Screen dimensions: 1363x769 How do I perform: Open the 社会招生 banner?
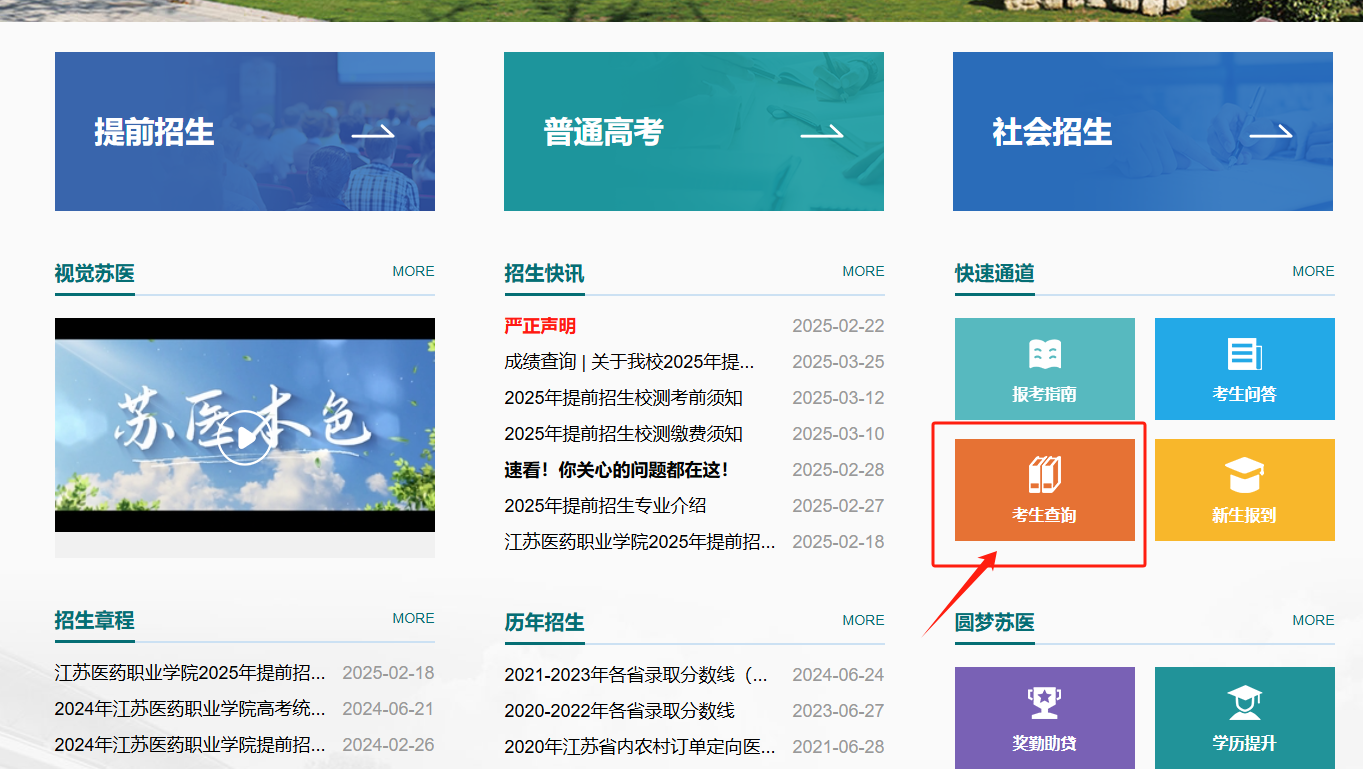pos(1142,132)
